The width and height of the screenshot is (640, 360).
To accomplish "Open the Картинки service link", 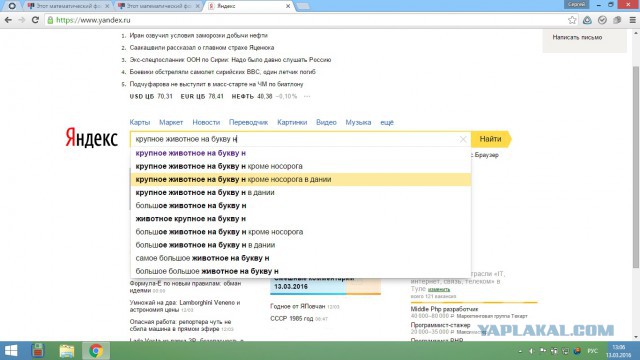I will point(292,122).
